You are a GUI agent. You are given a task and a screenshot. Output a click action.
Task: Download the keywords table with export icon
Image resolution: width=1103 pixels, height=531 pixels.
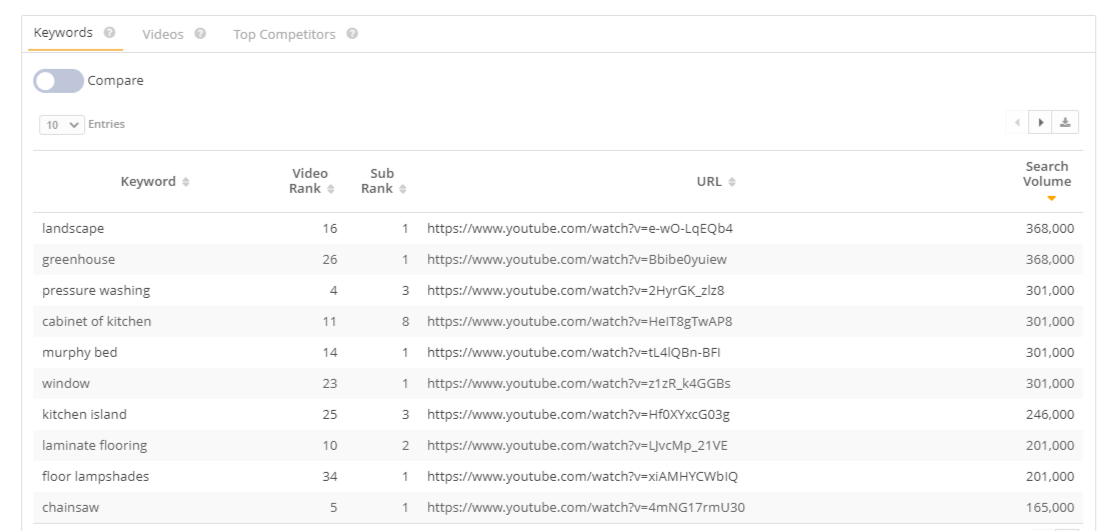pos(1065,122)
